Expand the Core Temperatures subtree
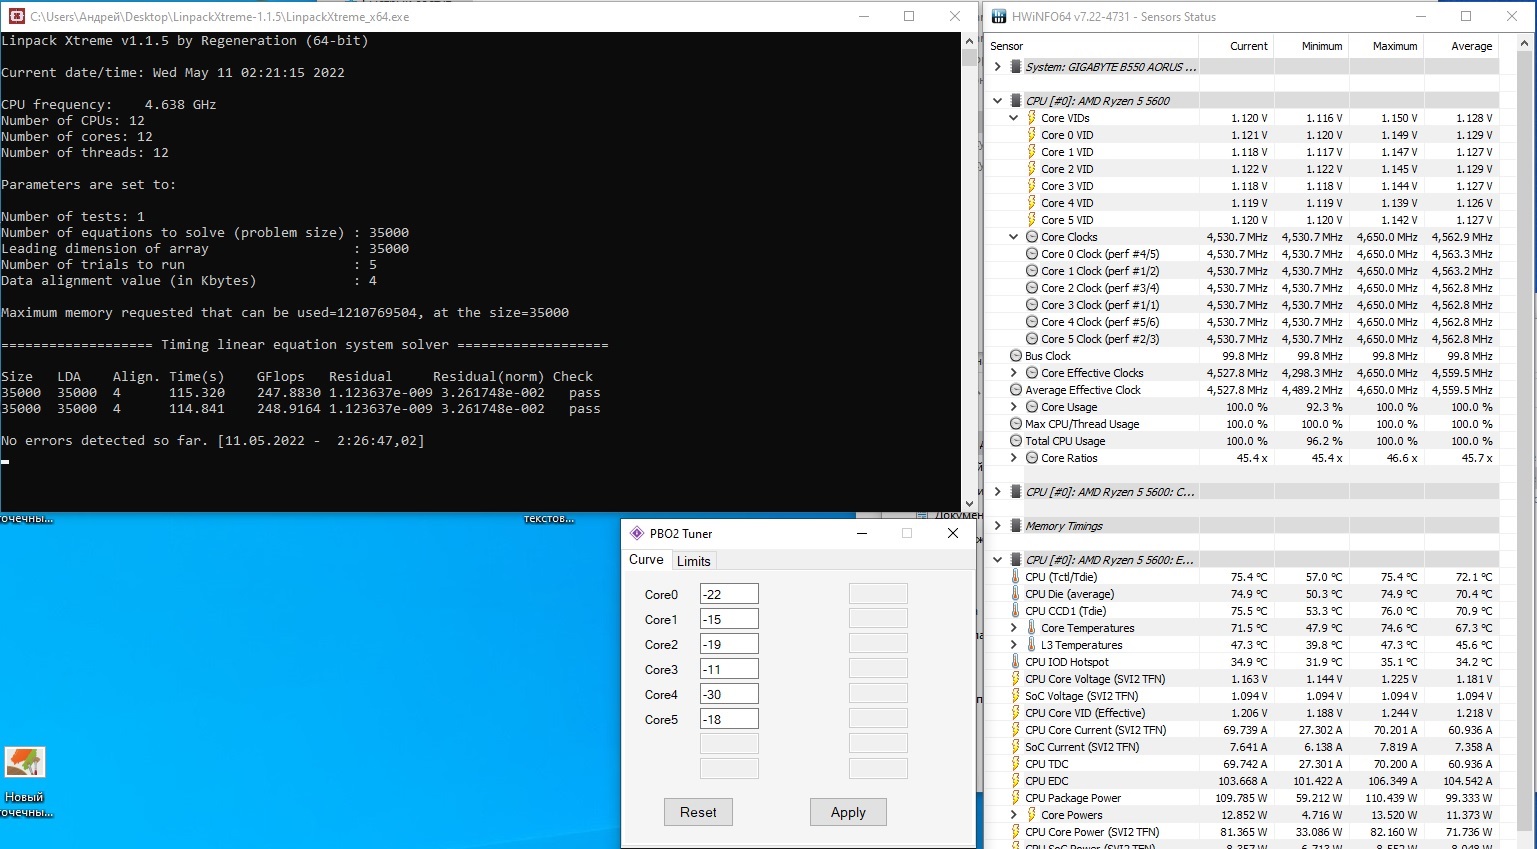Screen dimensions: 1537x849 [x=1013, y=628]
